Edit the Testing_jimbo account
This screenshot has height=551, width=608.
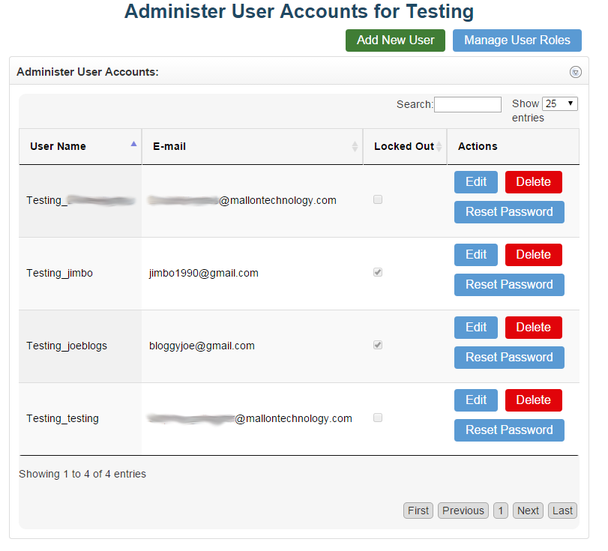click(x=476, y=255)
